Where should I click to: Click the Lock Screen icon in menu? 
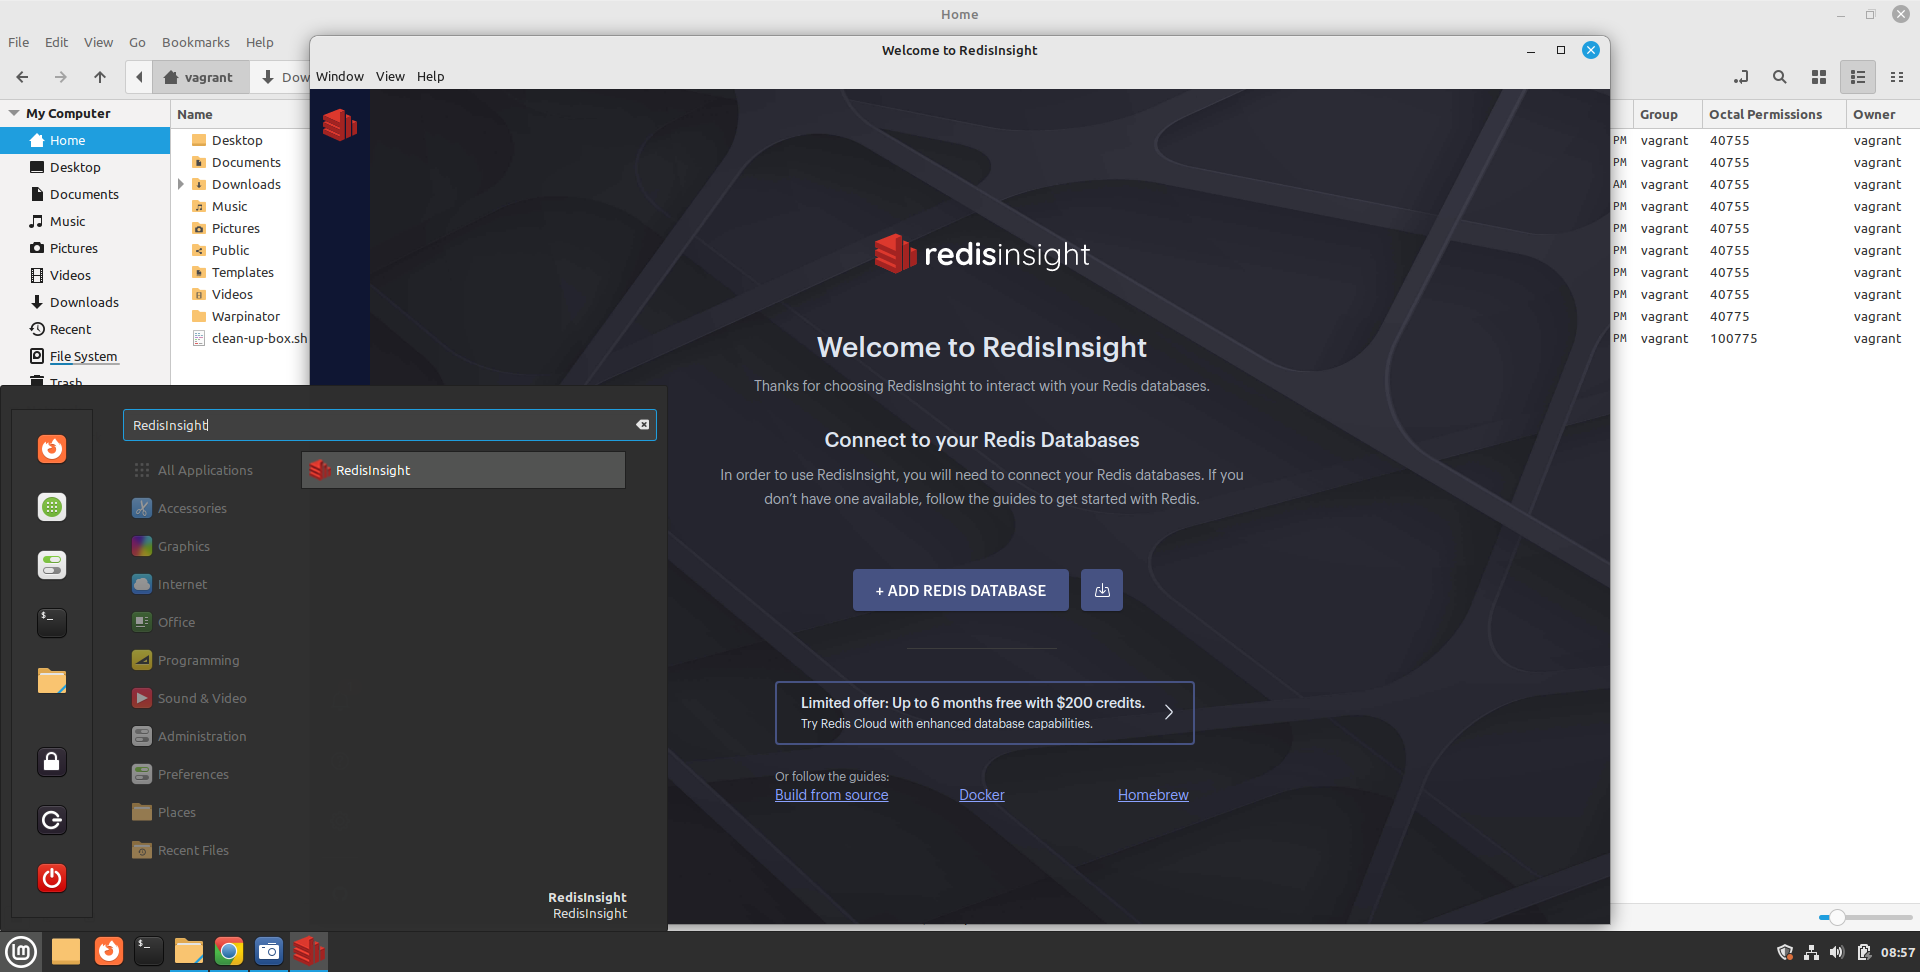52,762
